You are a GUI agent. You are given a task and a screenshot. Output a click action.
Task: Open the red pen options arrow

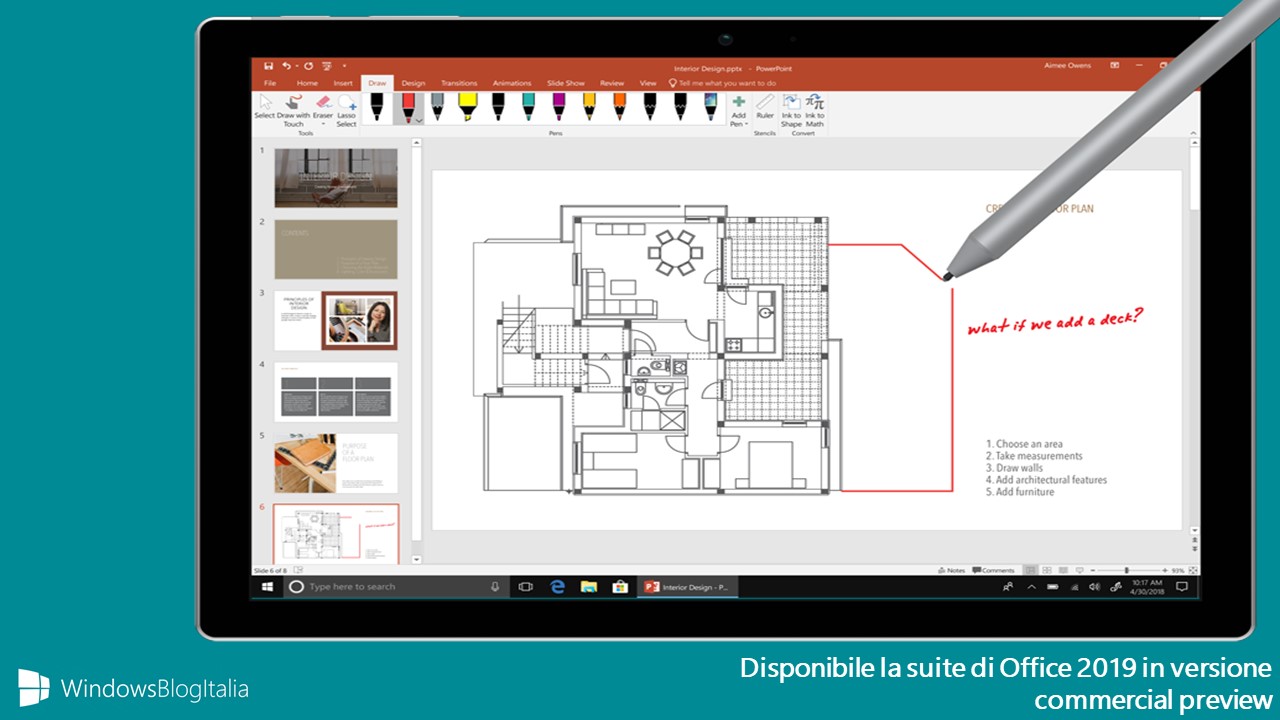(x=418, y=119)
